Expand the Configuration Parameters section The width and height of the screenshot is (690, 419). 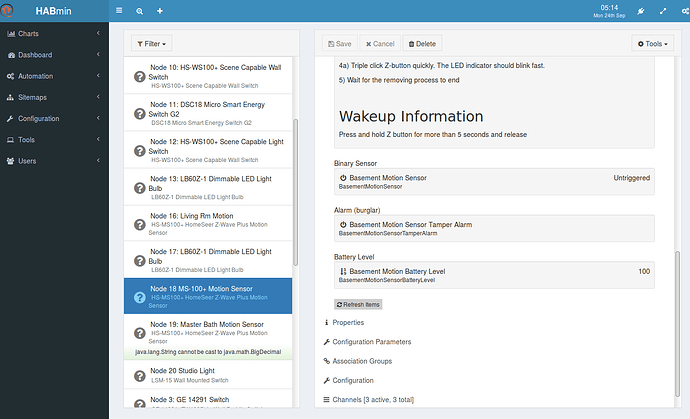(371, 342)
